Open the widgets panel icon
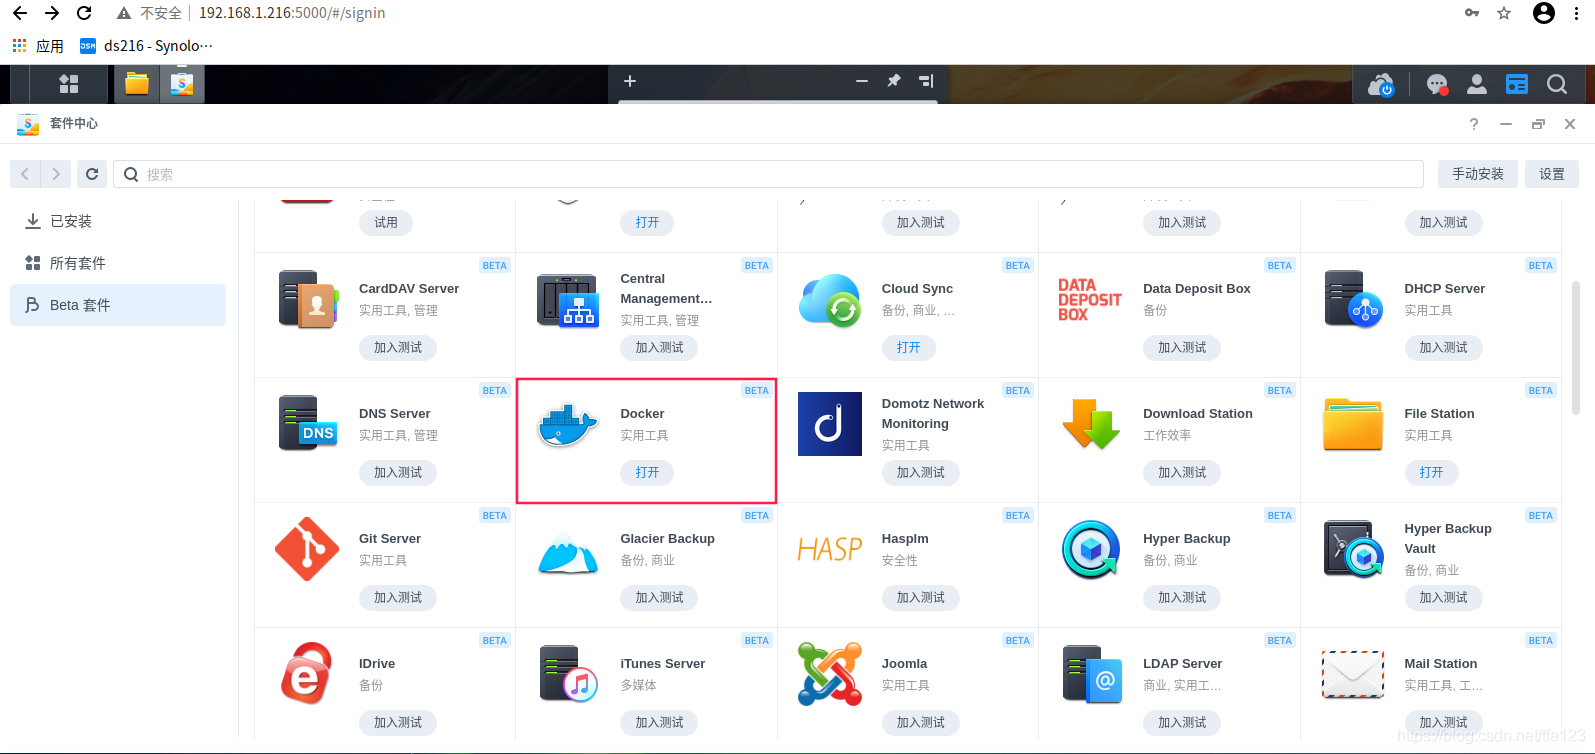 (x=1516, y=85)
